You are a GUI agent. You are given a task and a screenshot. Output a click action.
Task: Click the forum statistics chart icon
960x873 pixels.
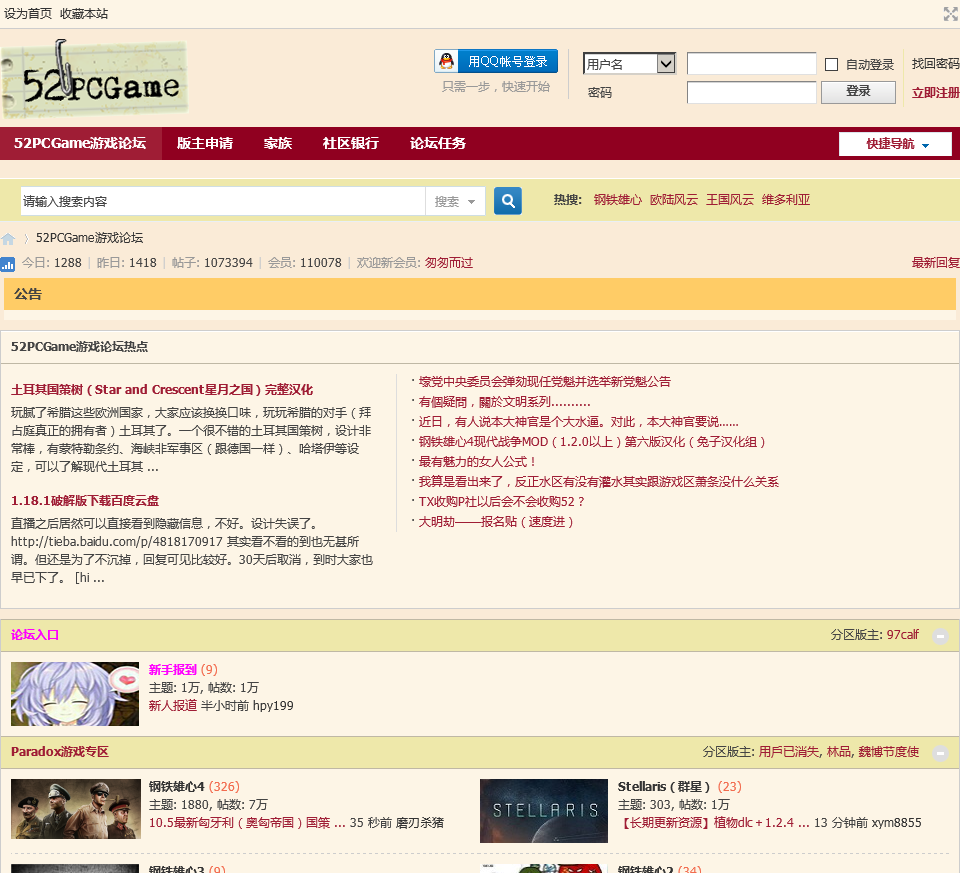click(8, 264)
